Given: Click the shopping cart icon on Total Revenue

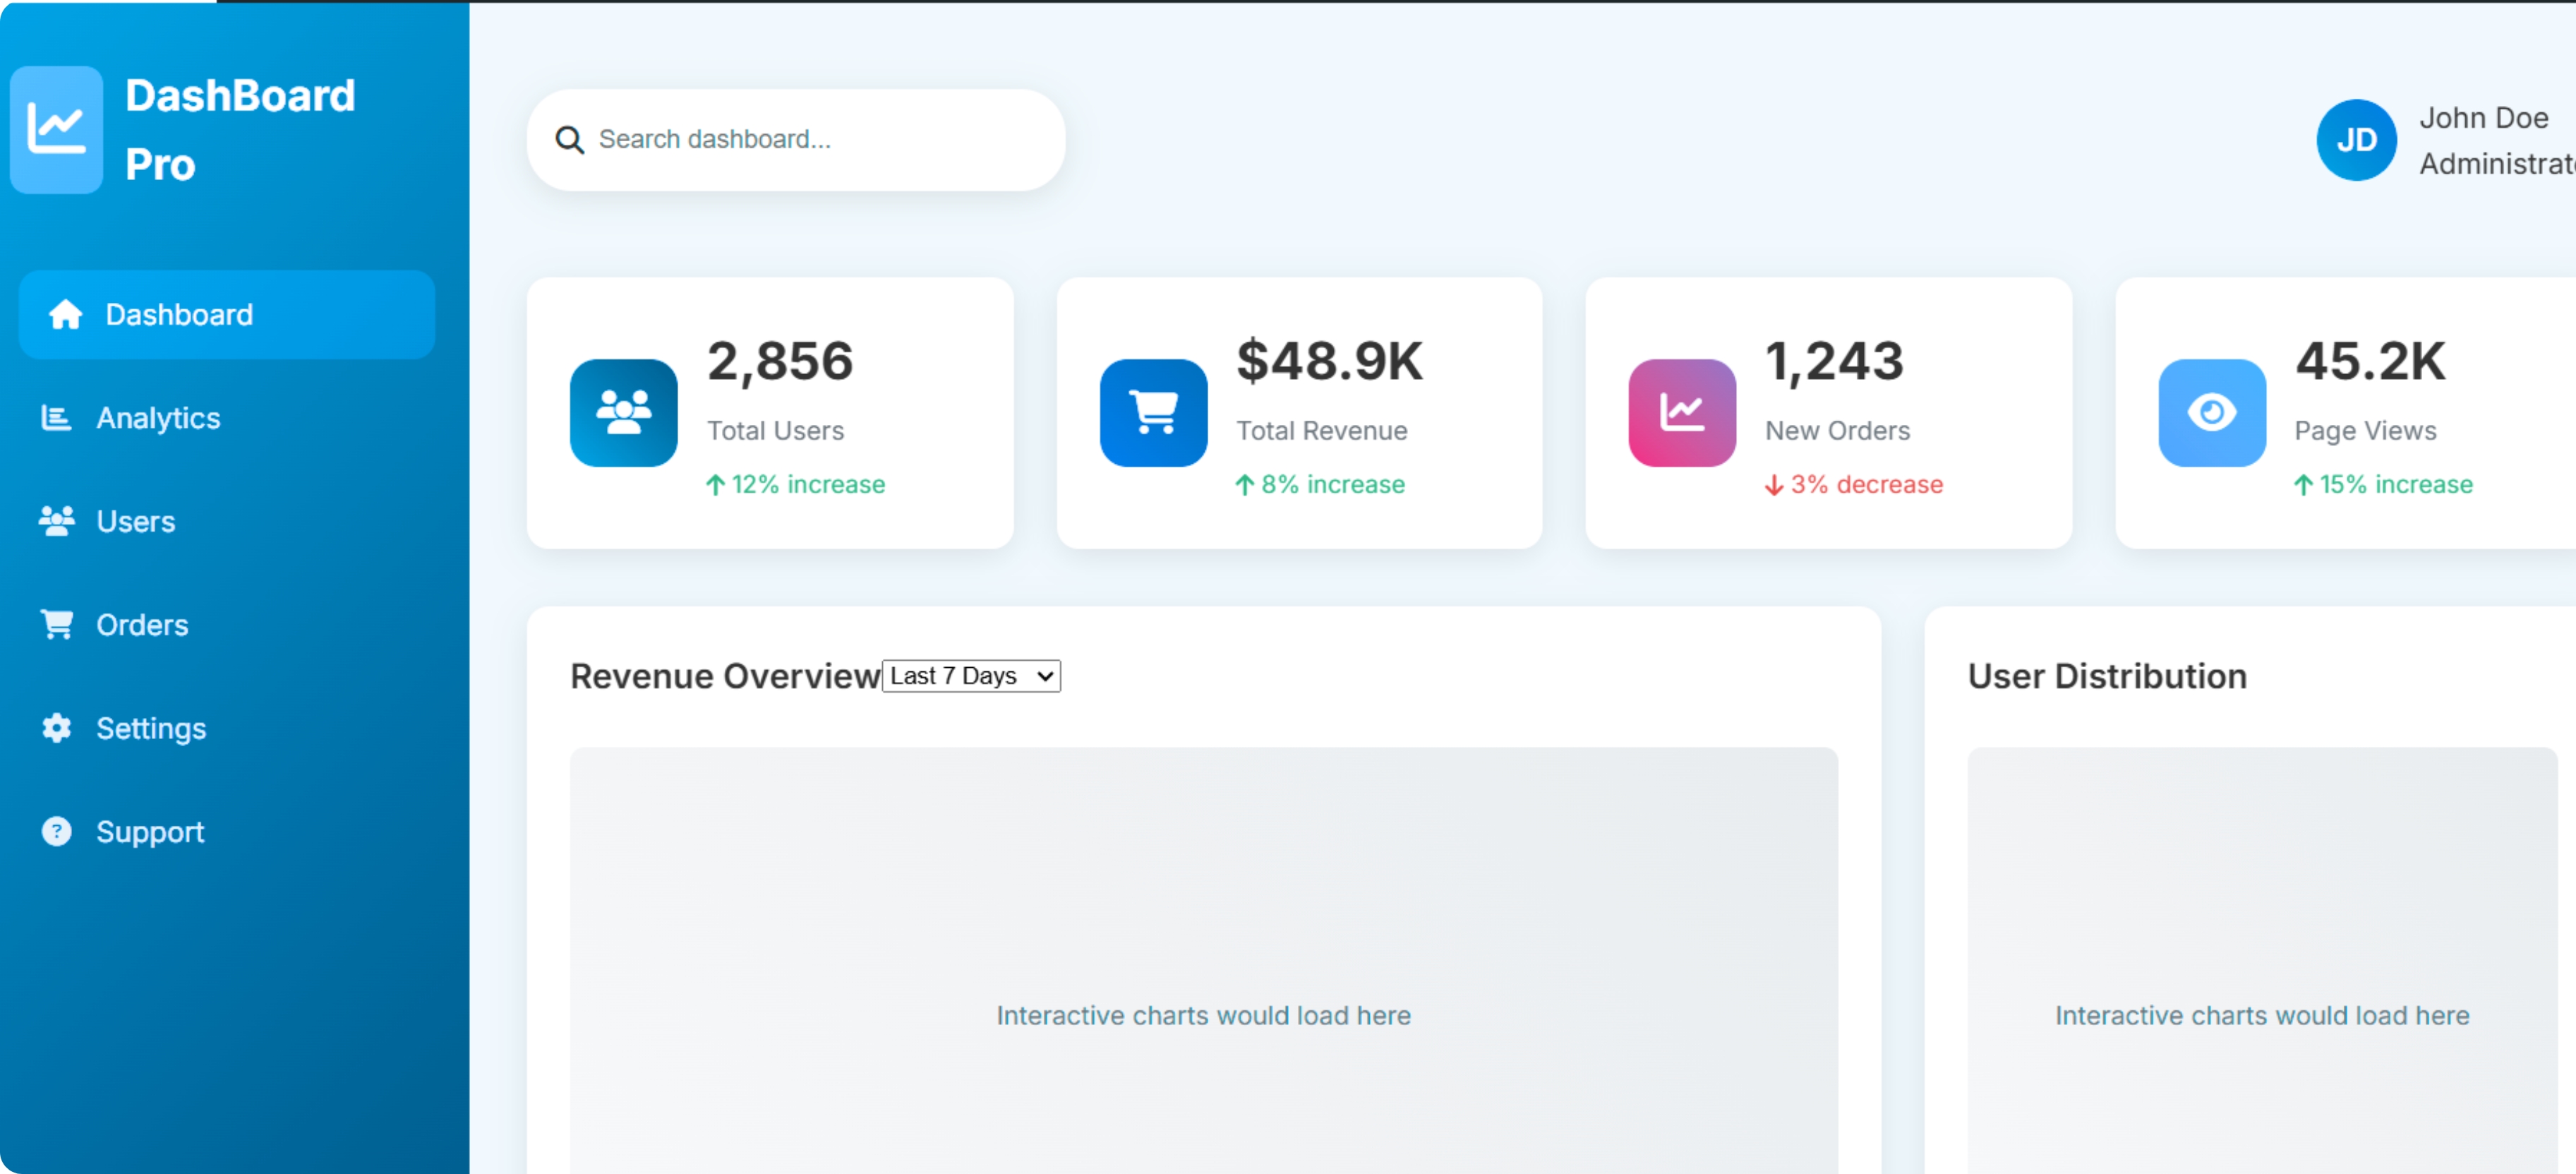Looking at the screenshot, I should coord(1152,413).
